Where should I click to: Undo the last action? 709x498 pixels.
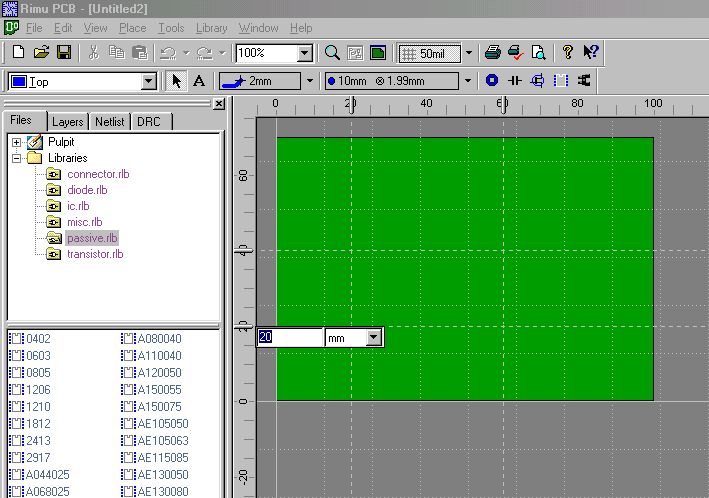(168, 53)
